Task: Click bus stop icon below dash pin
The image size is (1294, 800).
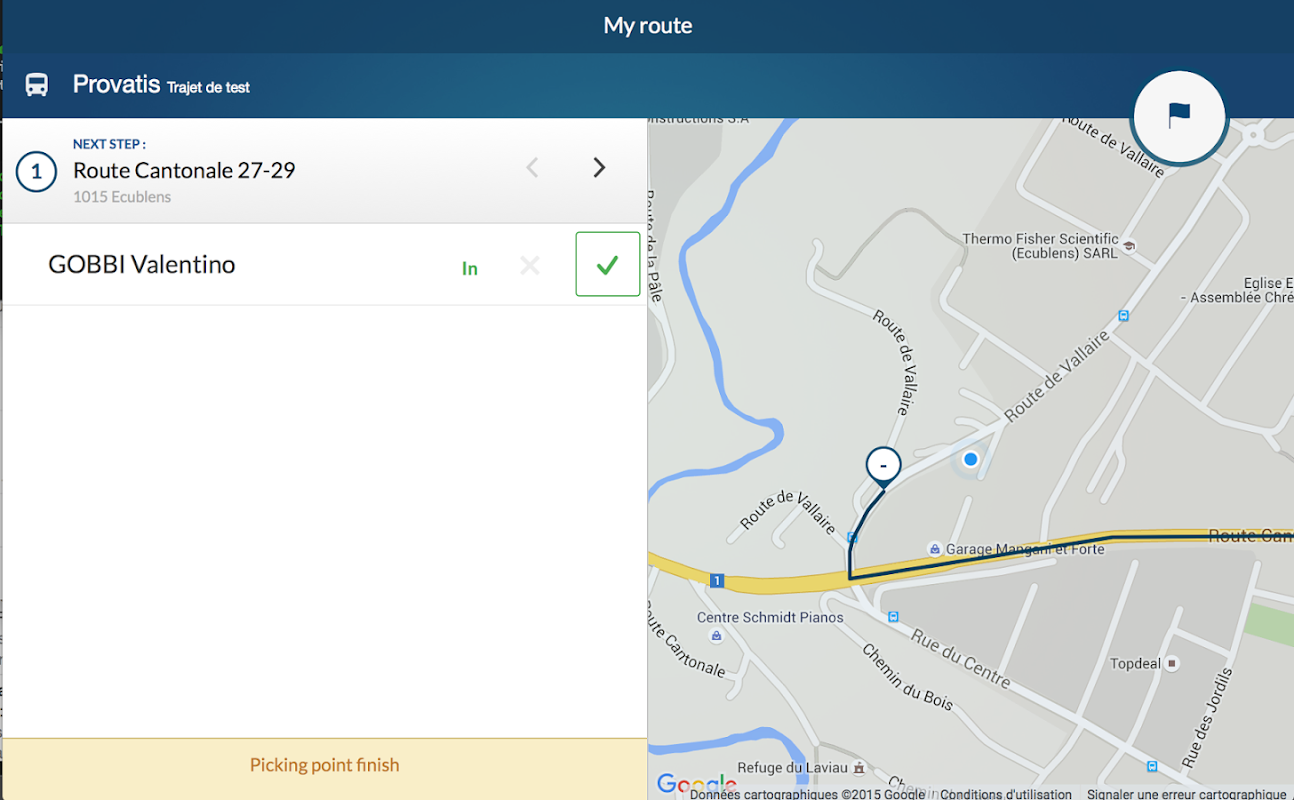Action: click(x=851, y=537)
